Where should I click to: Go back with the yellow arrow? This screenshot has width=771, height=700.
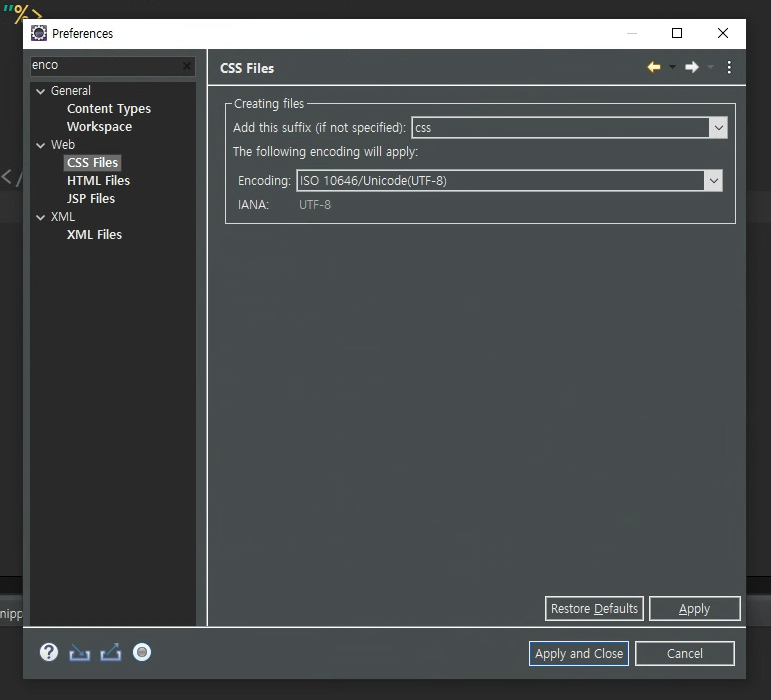pyautogui.click(x=654, y=67)
